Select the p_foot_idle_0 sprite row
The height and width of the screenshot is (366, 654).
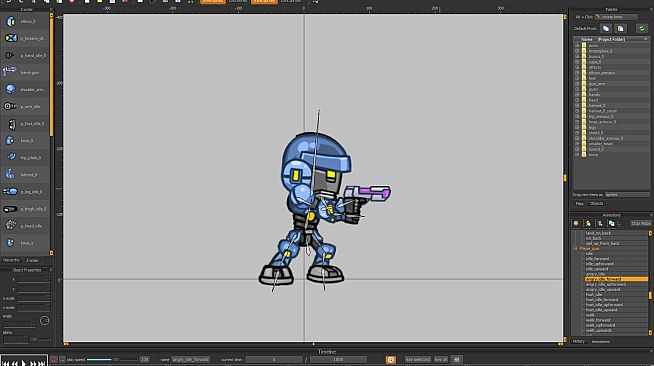25,124
